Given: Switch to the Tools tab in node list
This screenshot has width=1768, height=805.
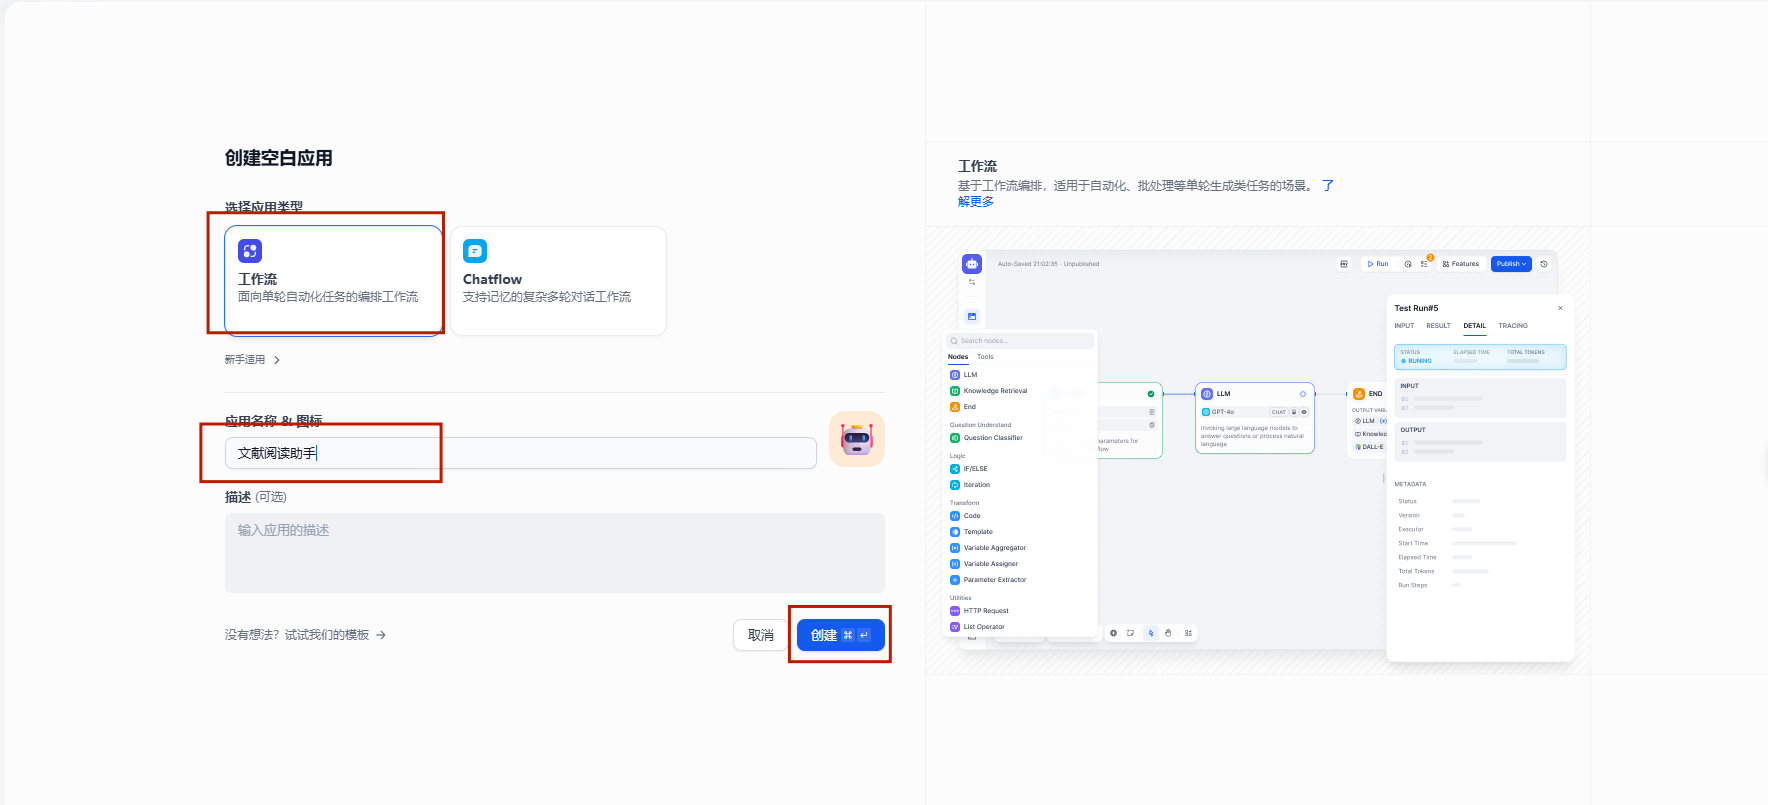Looking at the screenshot, I should [985, 357].
